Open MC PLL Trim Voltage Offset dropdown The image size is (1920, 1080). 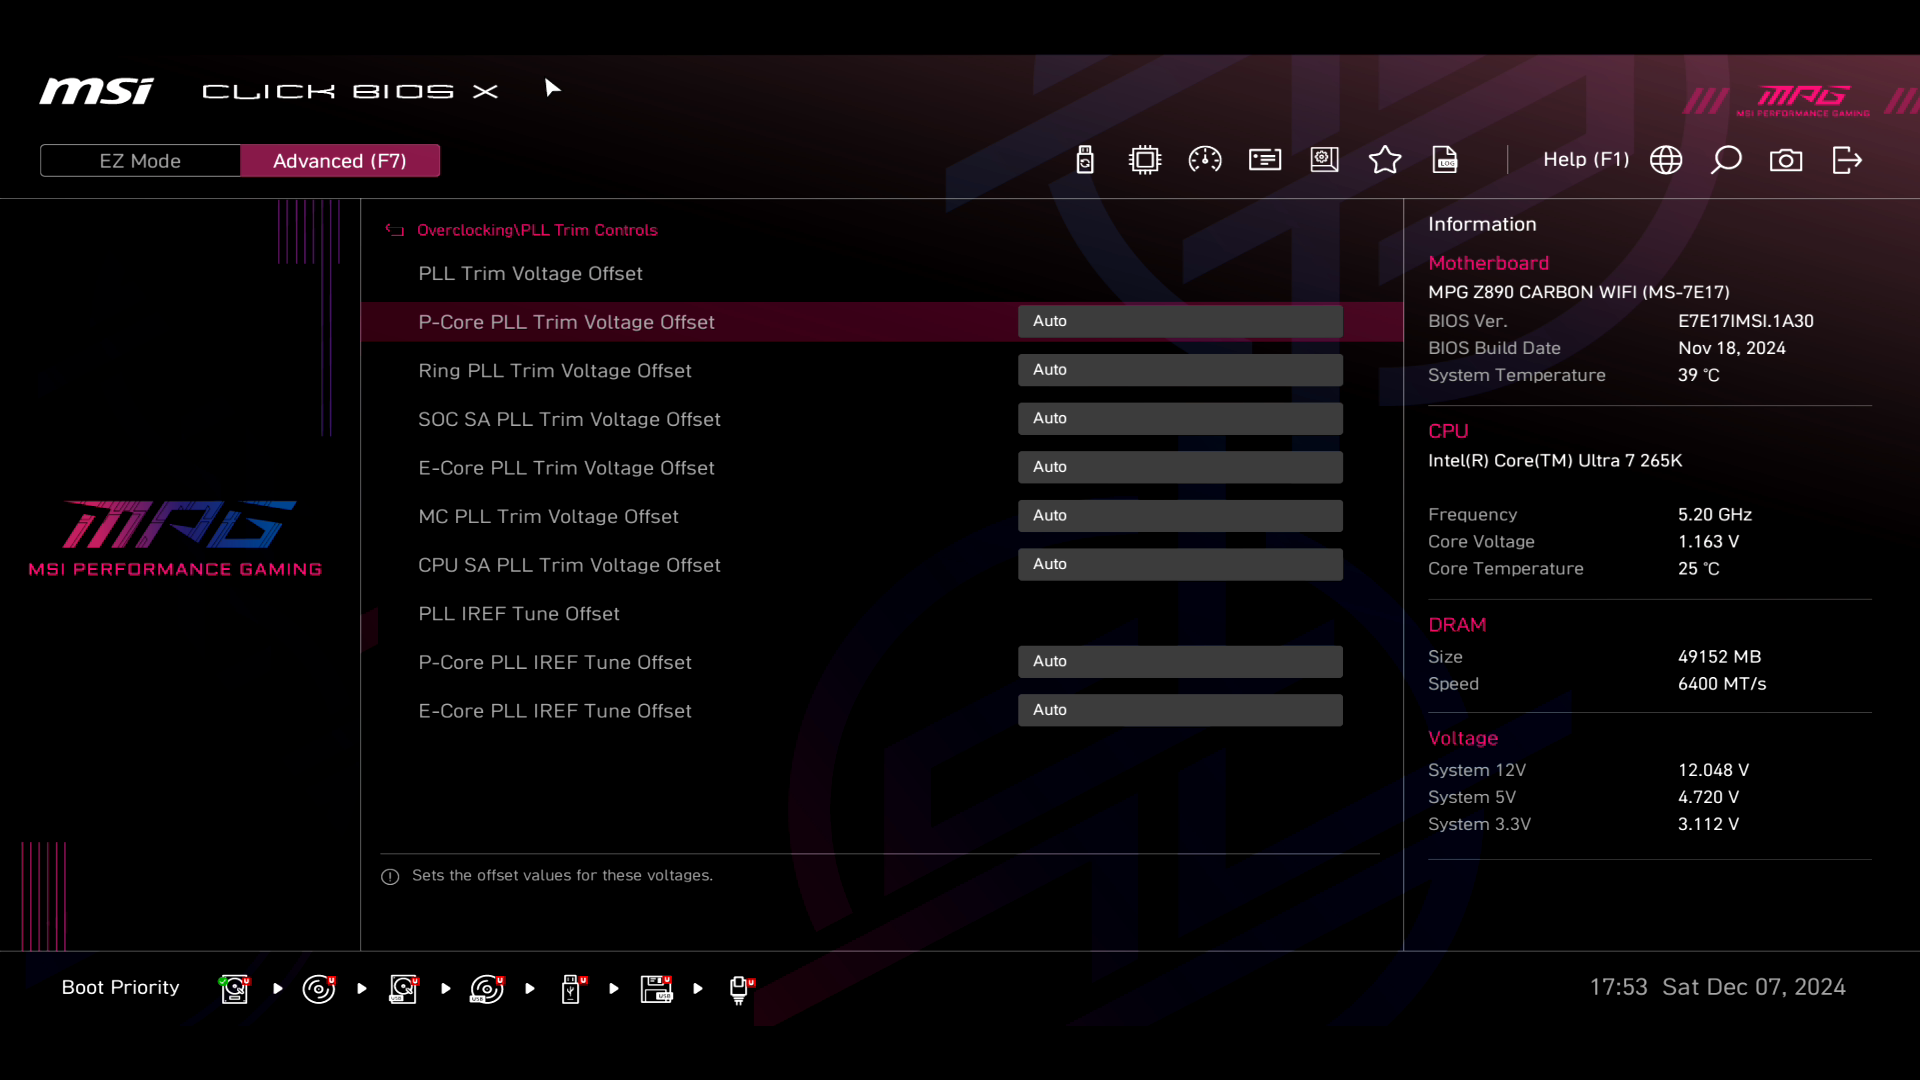tap(1180, 516)
